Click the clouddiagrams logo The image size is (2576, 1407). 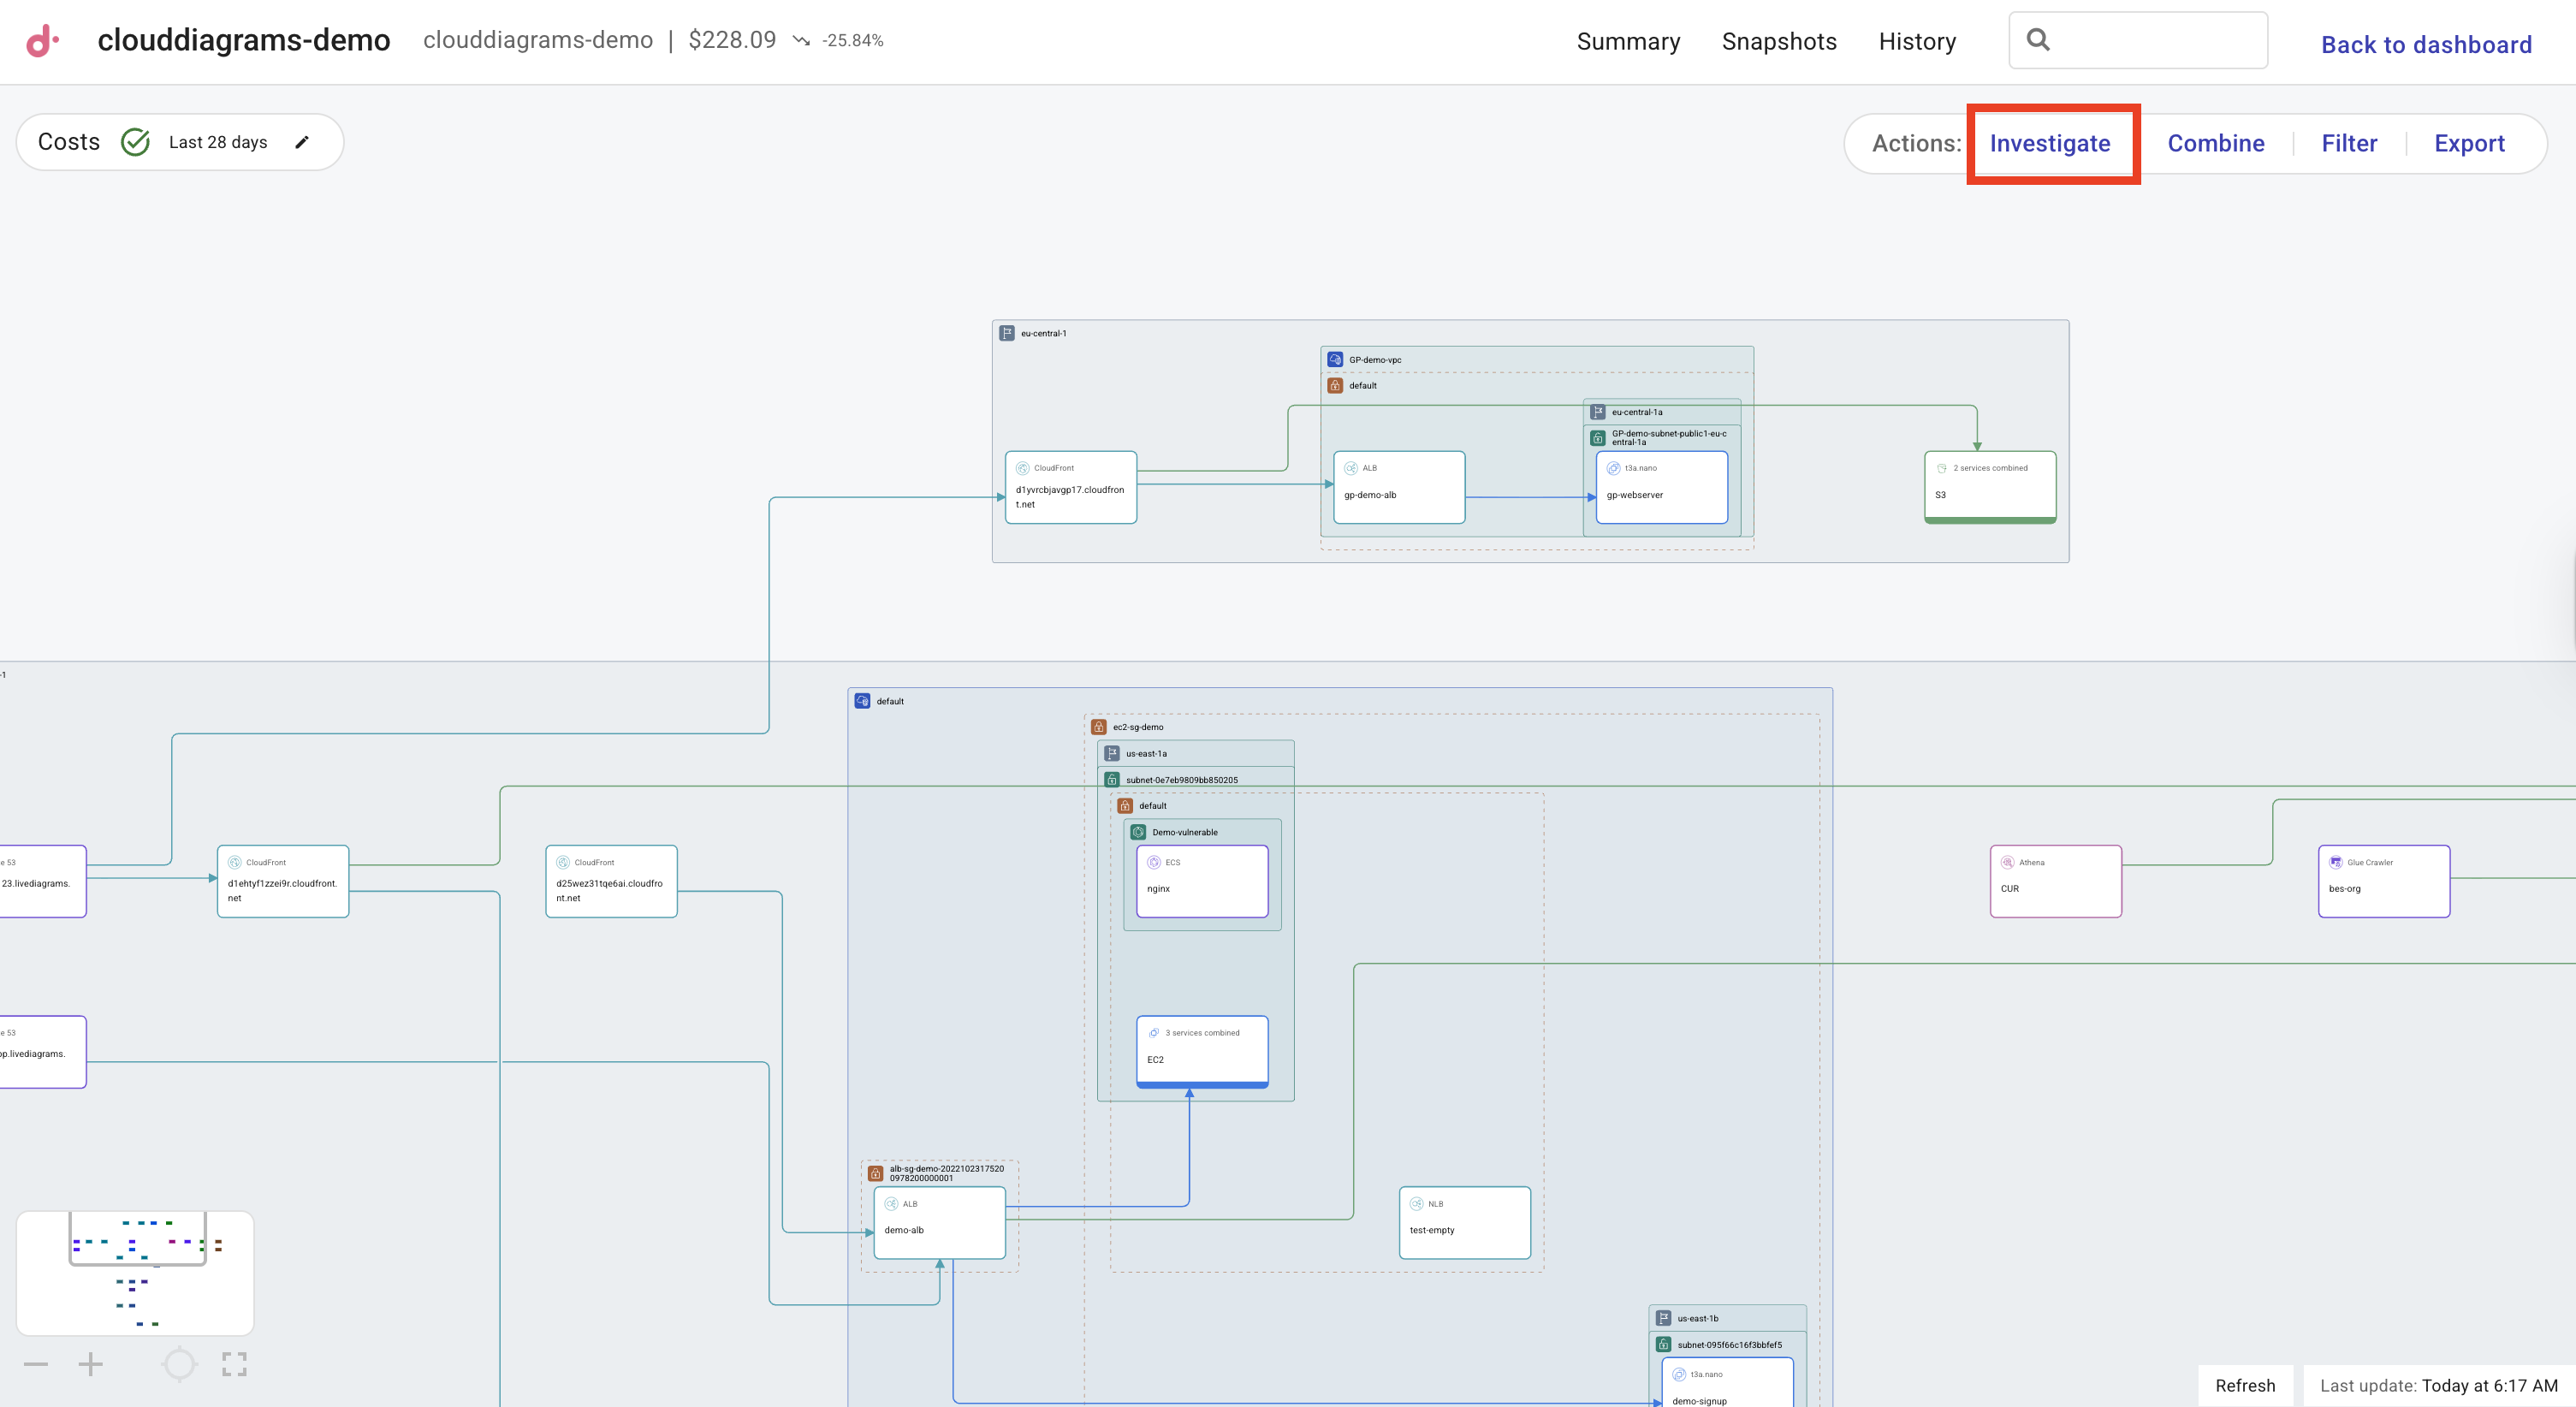coord(42,40)
